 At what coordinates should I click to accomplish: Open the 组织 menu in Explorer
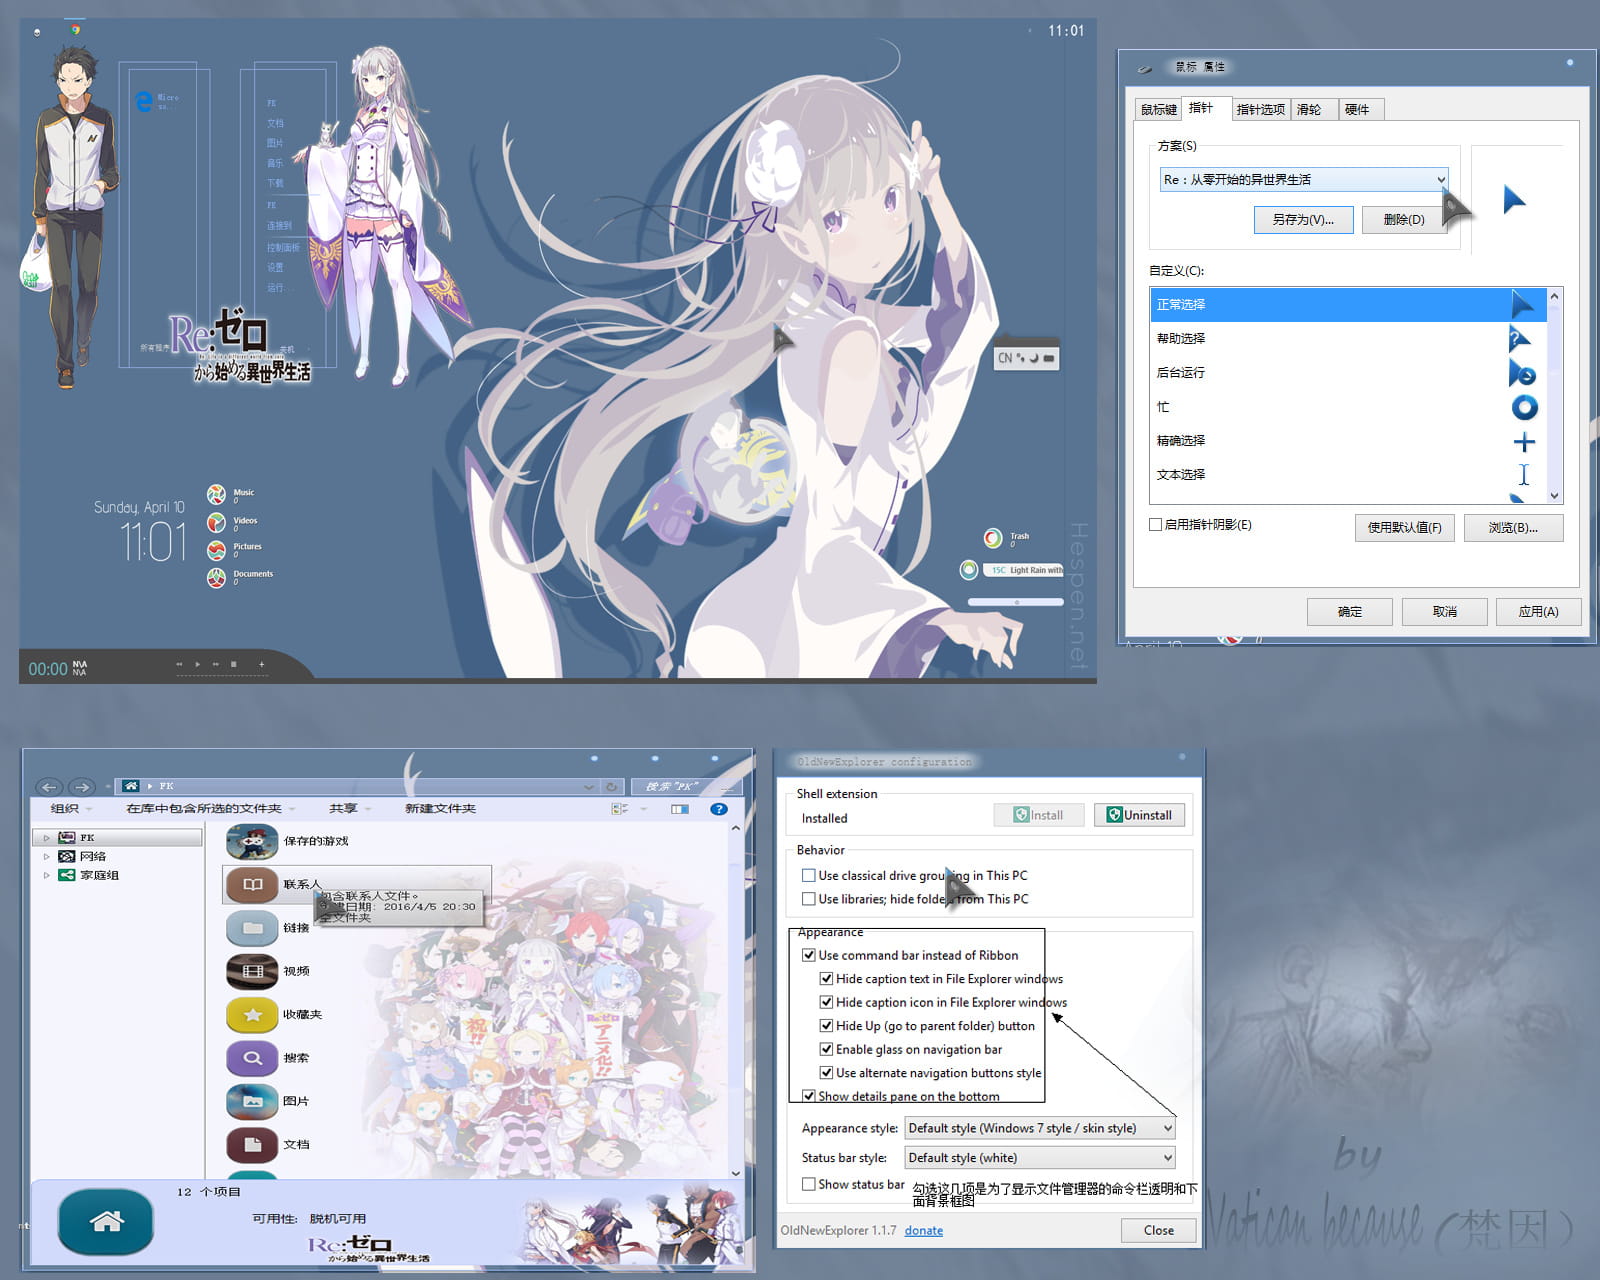tap(67, 809)
